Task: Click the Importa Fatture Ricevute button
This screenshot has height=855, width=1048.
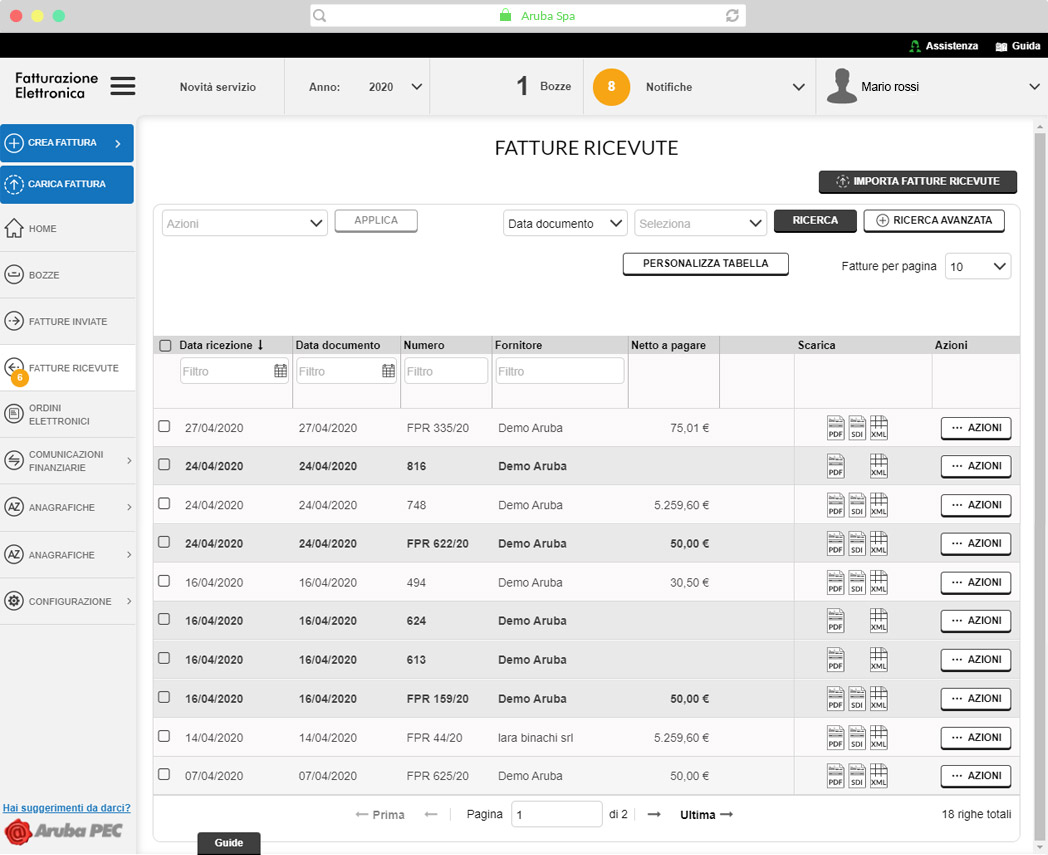Action: pyautogui.click(x=917, y=182)
